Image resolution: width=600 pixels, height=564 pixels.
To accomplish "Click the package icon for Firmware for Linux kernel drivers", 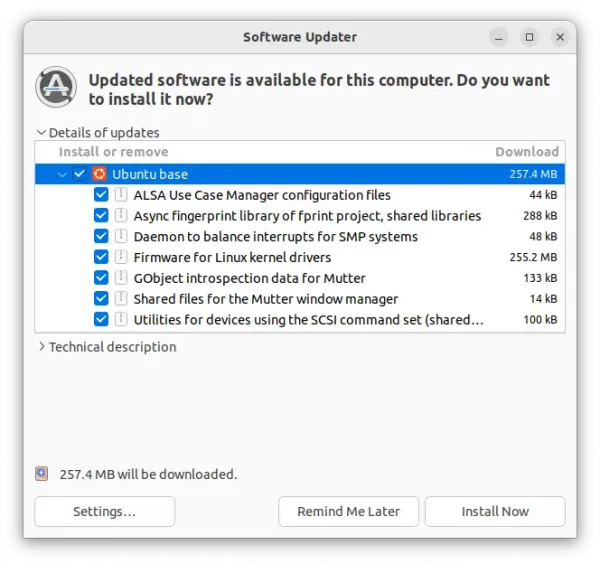I will (121, 257).
